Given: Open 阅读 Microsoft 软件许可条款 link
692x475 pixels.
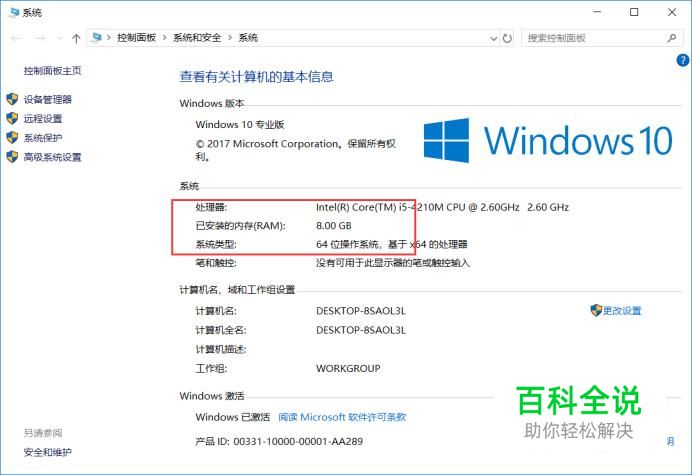Looking at the screenshot, I should (x=342, y=417).
